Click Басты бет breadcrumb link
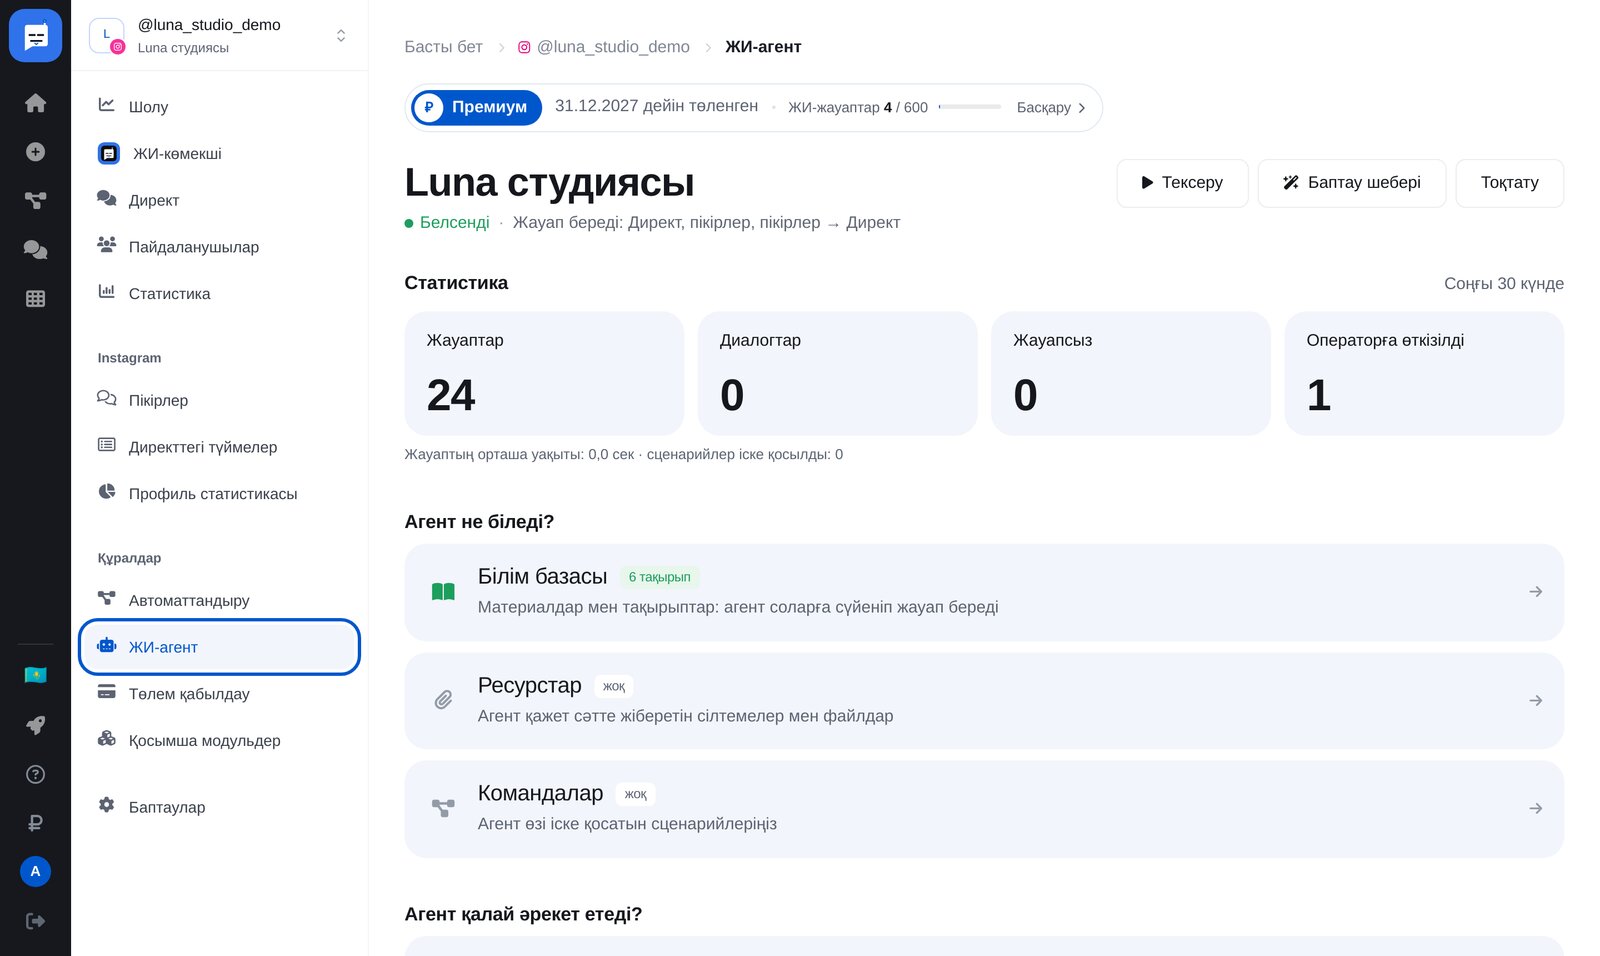The width and height of the screenshot is (1600, 956). 443,47
